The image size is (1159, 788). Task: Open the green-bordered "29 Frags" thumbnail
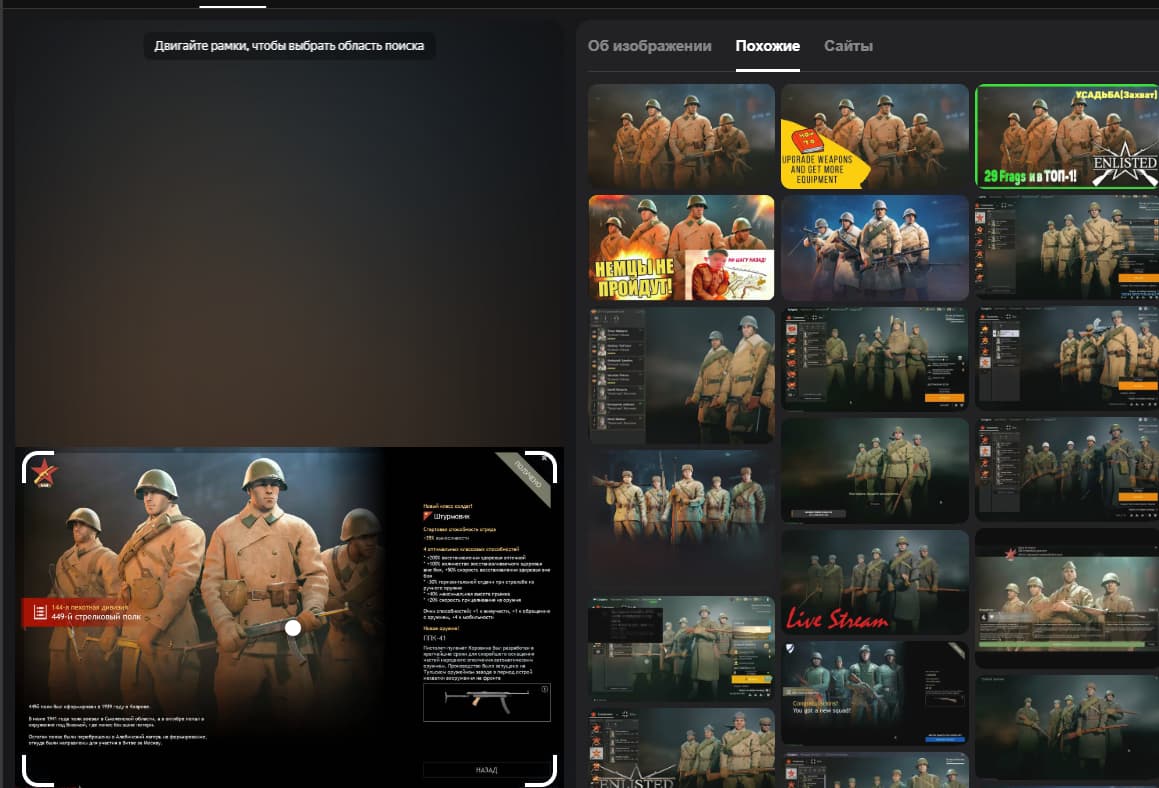coord(1066,136)
